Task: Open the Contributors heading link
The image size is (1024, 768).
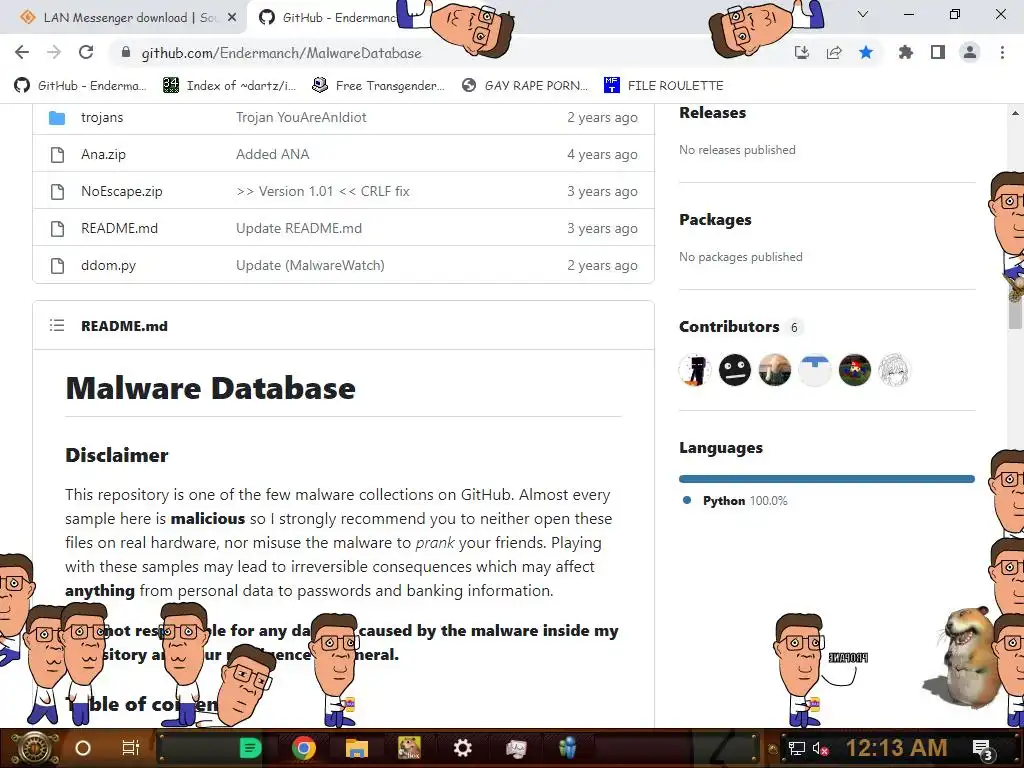Action: click(729, 327)
